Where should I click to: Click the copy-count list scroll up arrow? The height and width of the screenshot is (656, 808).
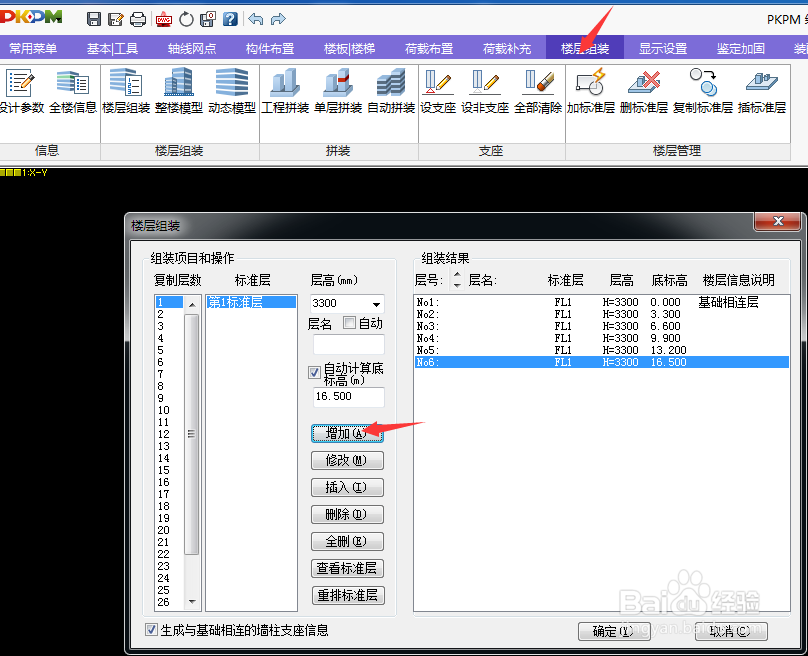click(192, 305)
